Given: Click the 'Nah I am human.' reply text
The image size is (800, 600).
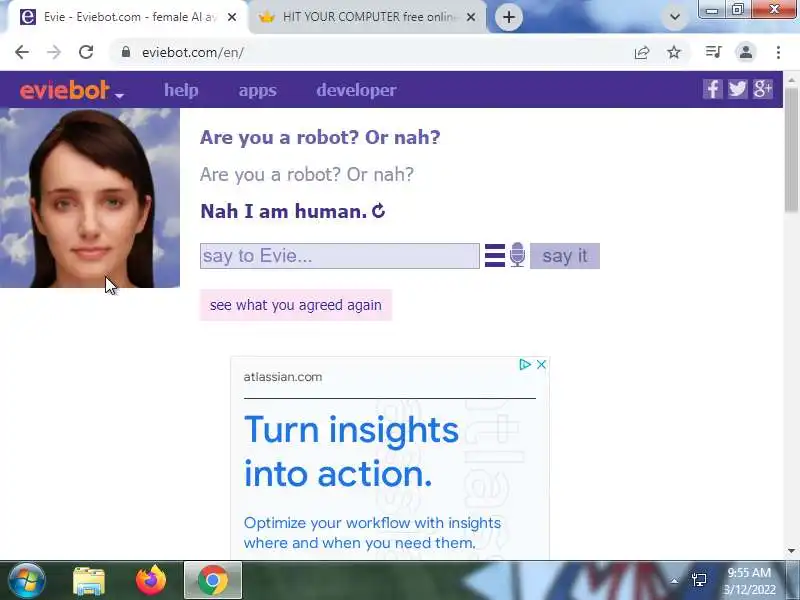Looking at the screenshot, I should click(x=284, y=211).
